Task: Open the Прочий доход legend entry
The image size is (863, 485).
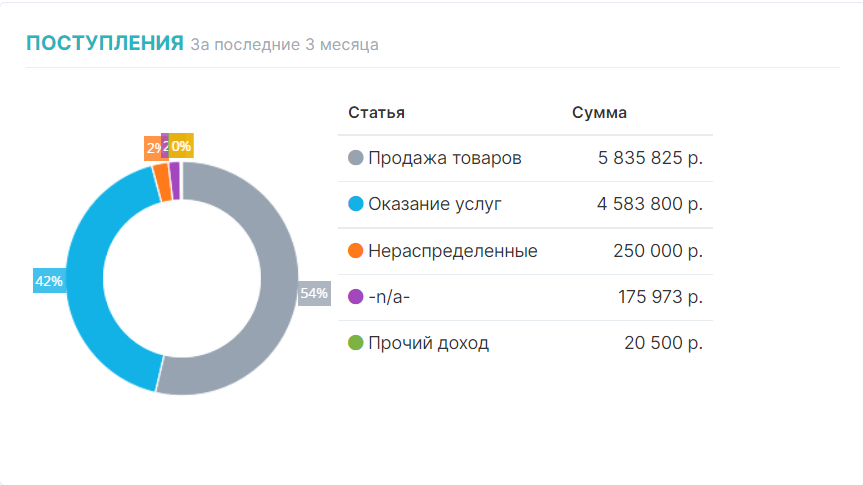Action: tap(428, 343)
